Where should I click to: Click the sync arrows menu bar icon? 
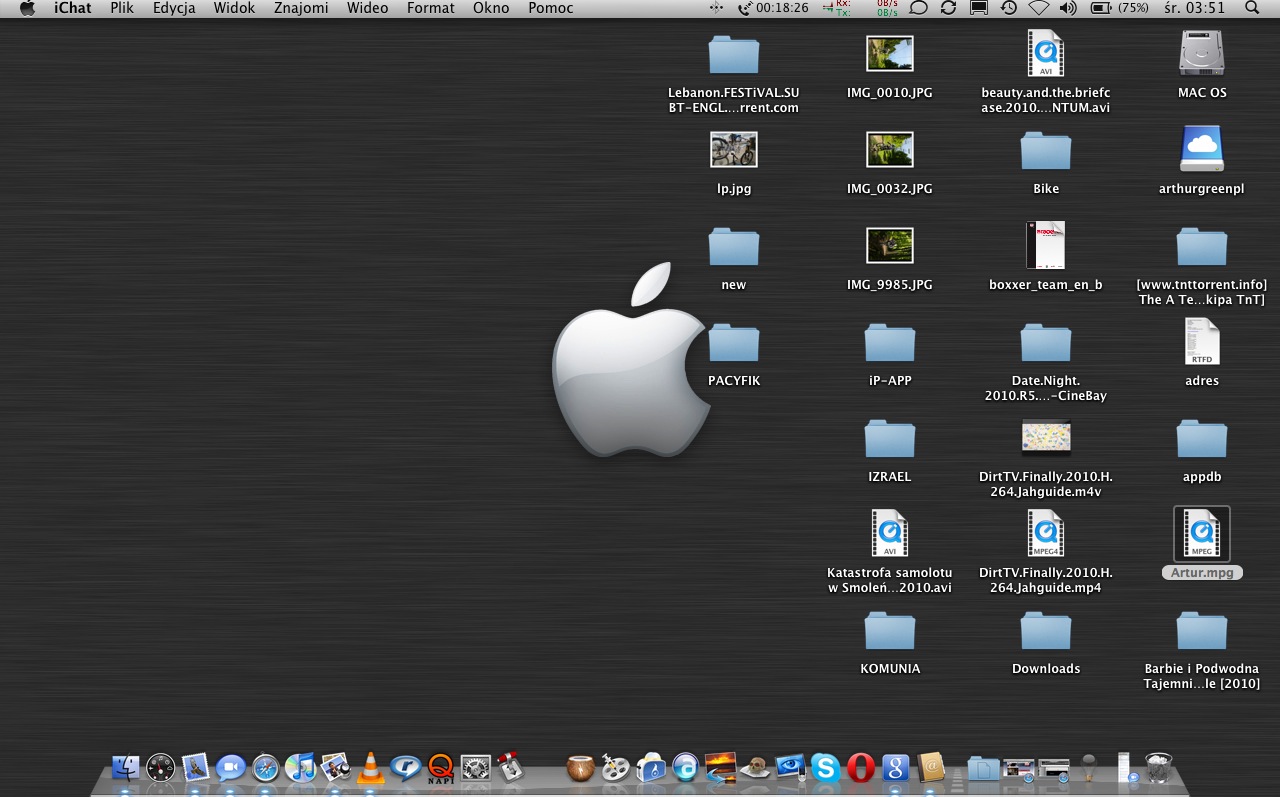coord(948,8)
